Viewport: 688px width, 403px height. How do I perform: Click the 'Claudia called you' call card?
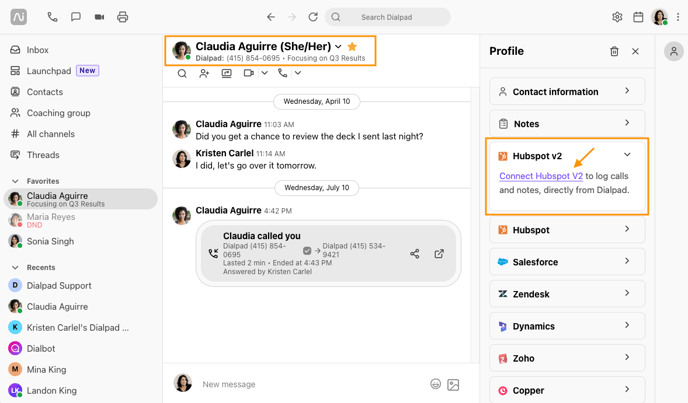click(x=328, y=253)
